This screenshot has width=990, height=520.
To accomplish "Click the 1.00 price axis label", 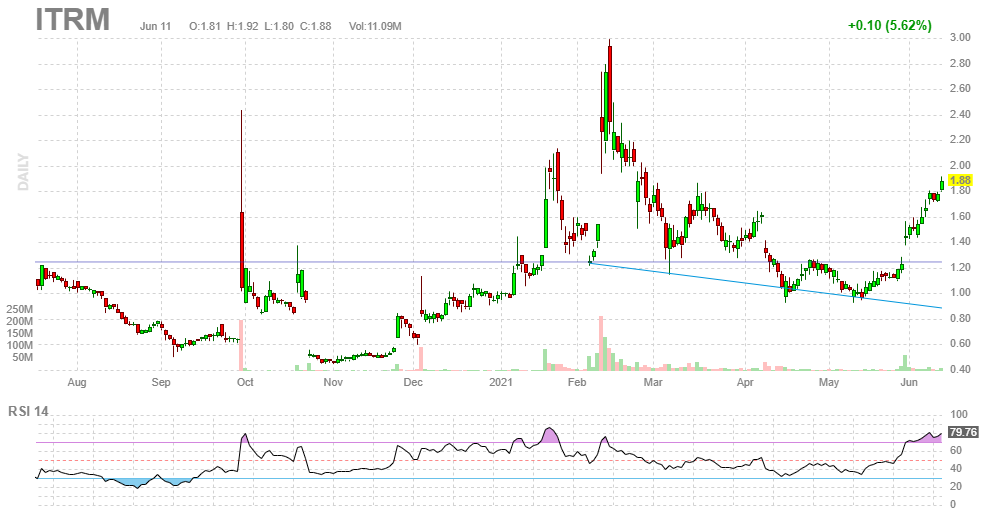I will coord(960,292).
